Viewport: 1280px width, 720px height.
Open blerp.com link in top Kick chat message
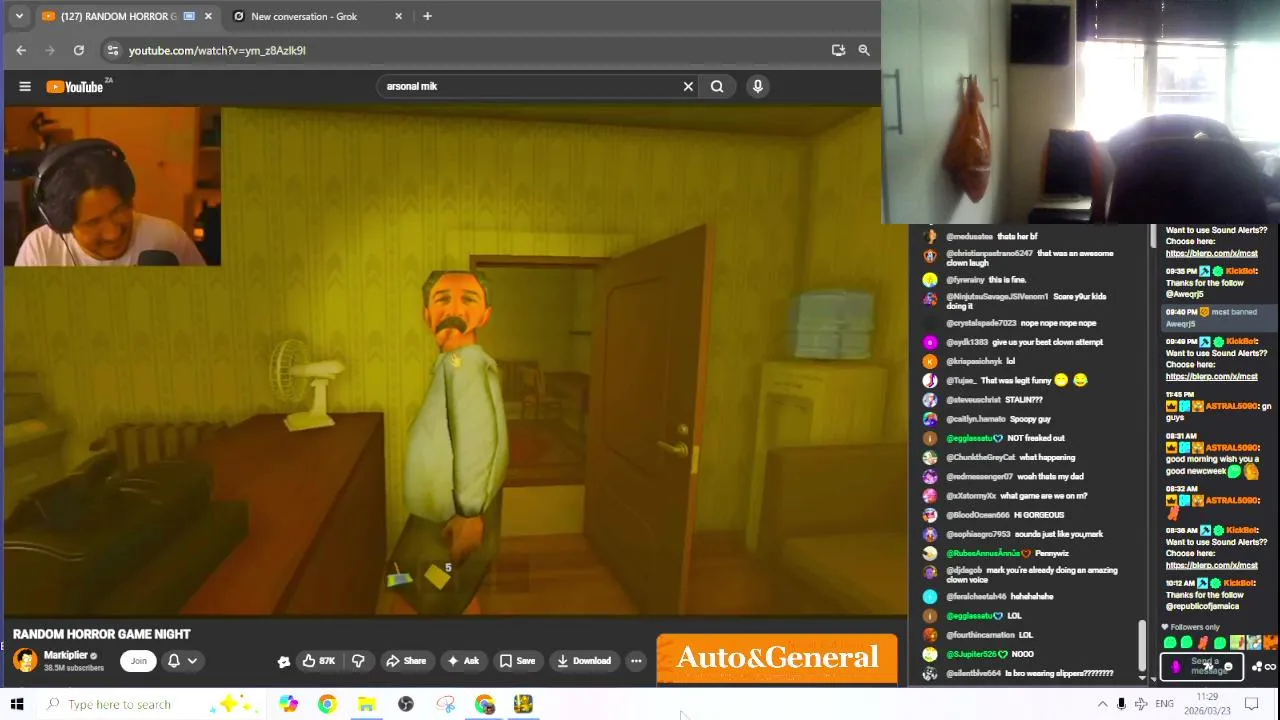coord(1211,253)
